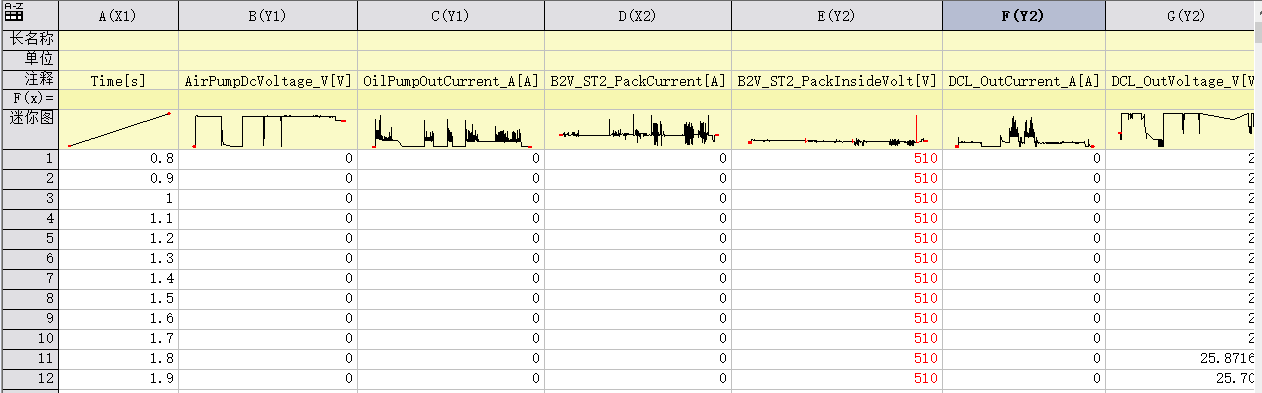Click the time cell with value 1.1
This screenshot has height=393, width=1262.
(x=118, y=219)
